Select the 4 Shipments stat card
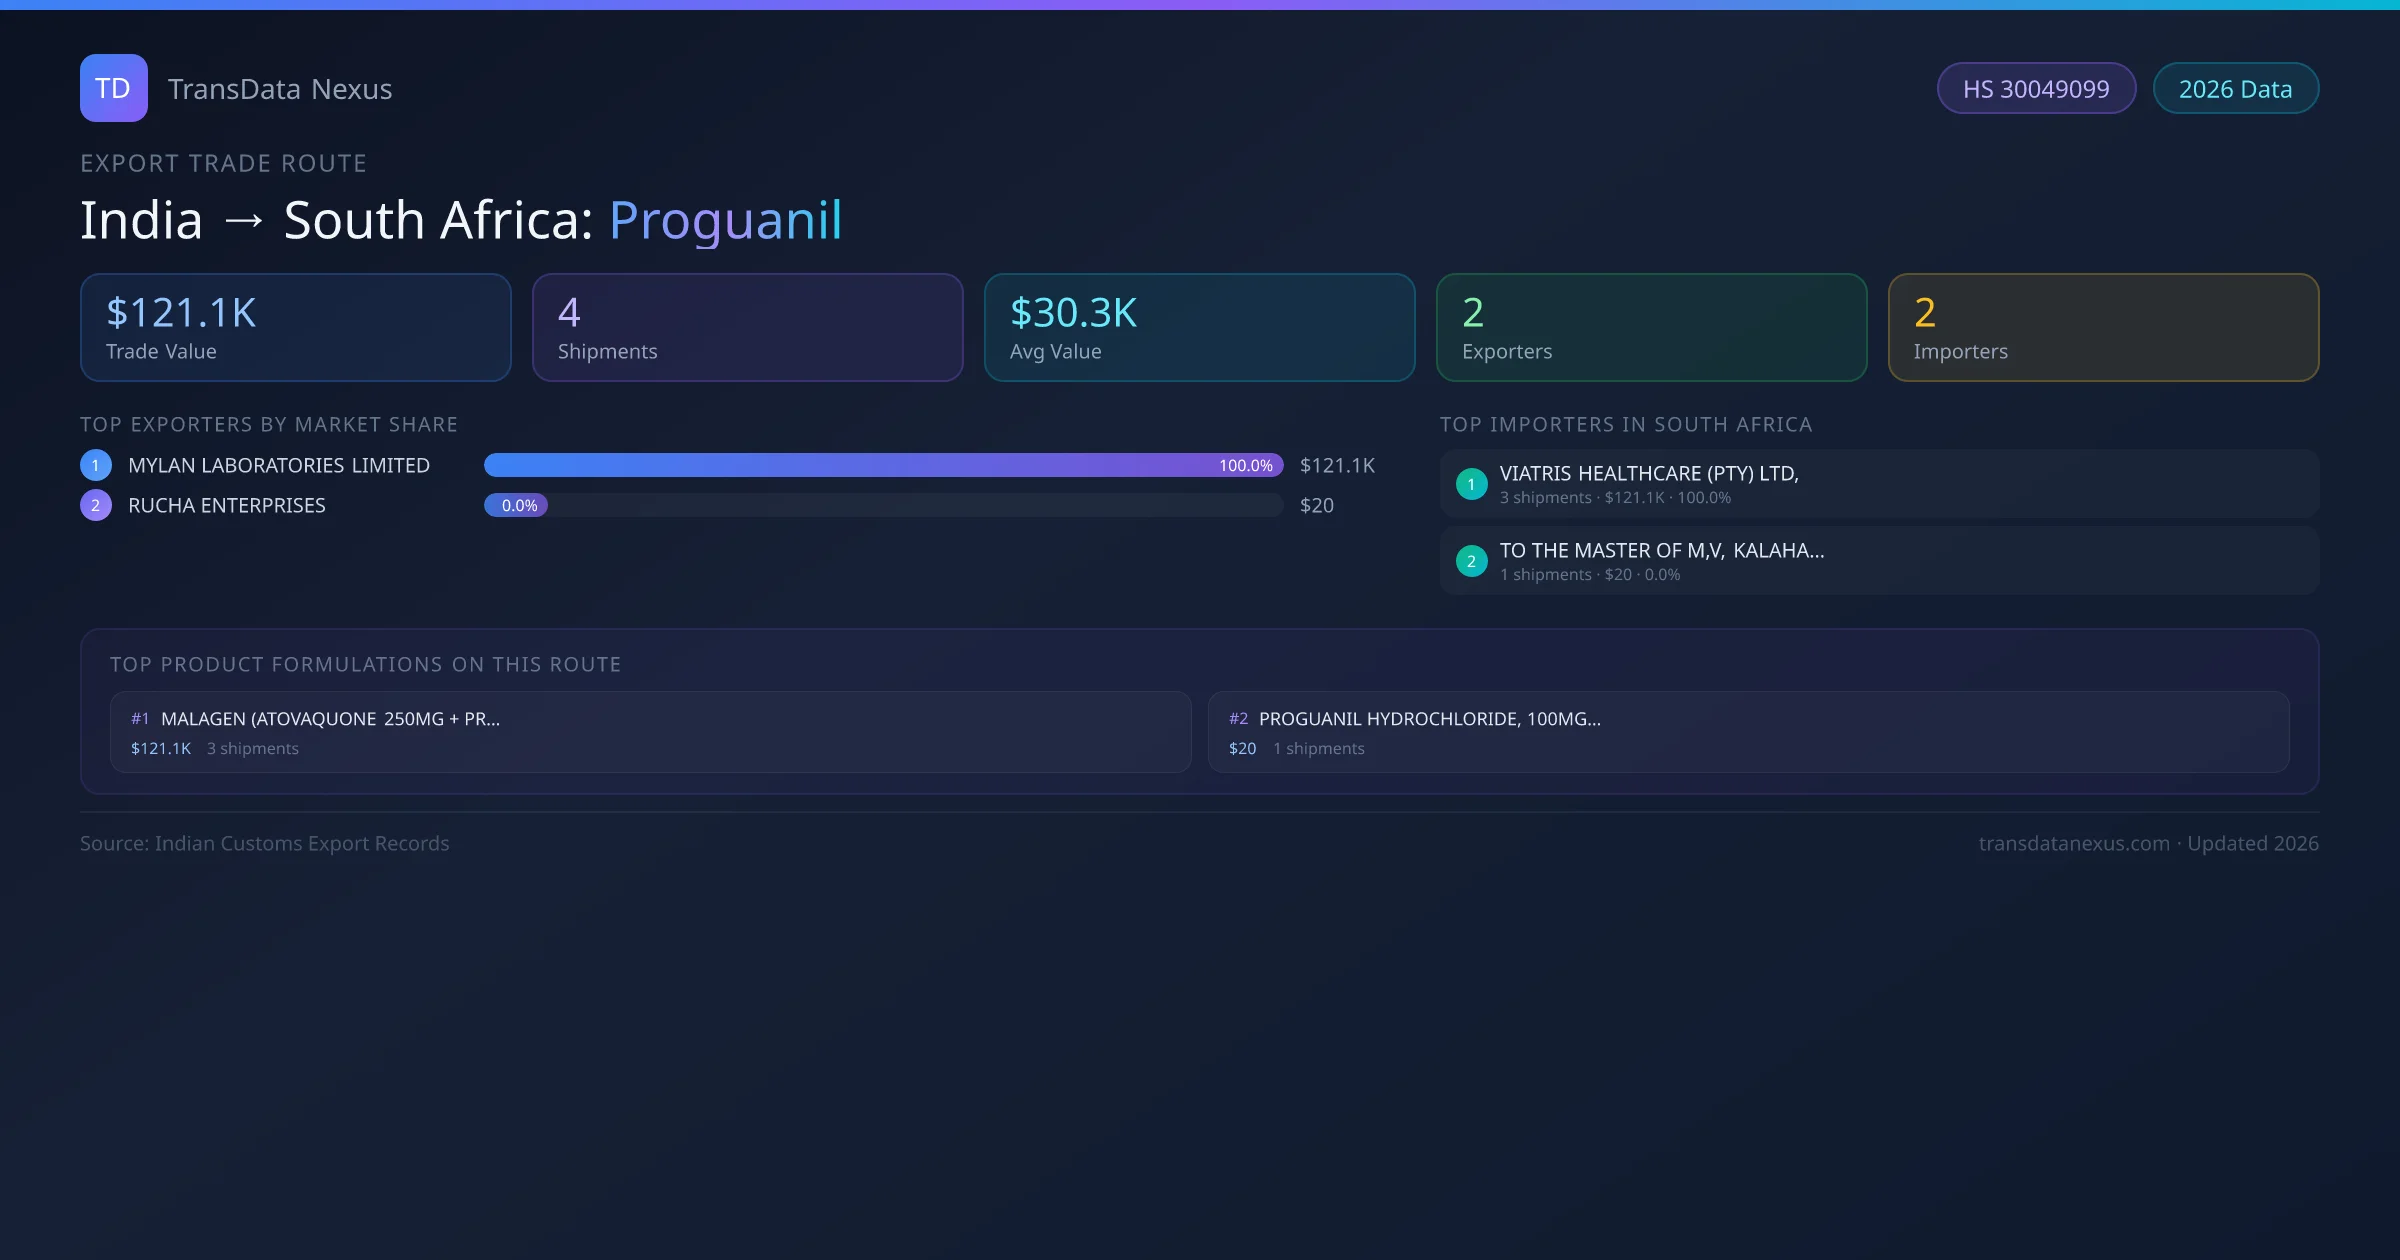 (747, 328)
